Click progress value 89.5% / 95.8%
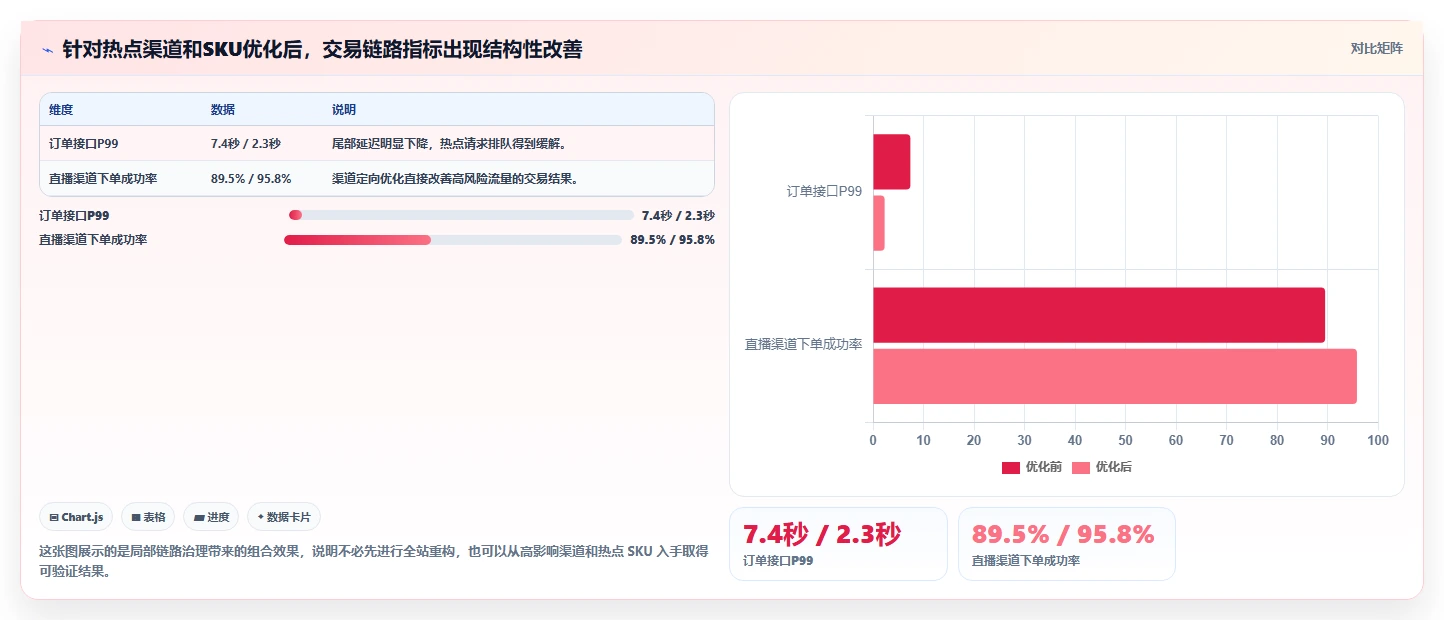 point(672,240)
